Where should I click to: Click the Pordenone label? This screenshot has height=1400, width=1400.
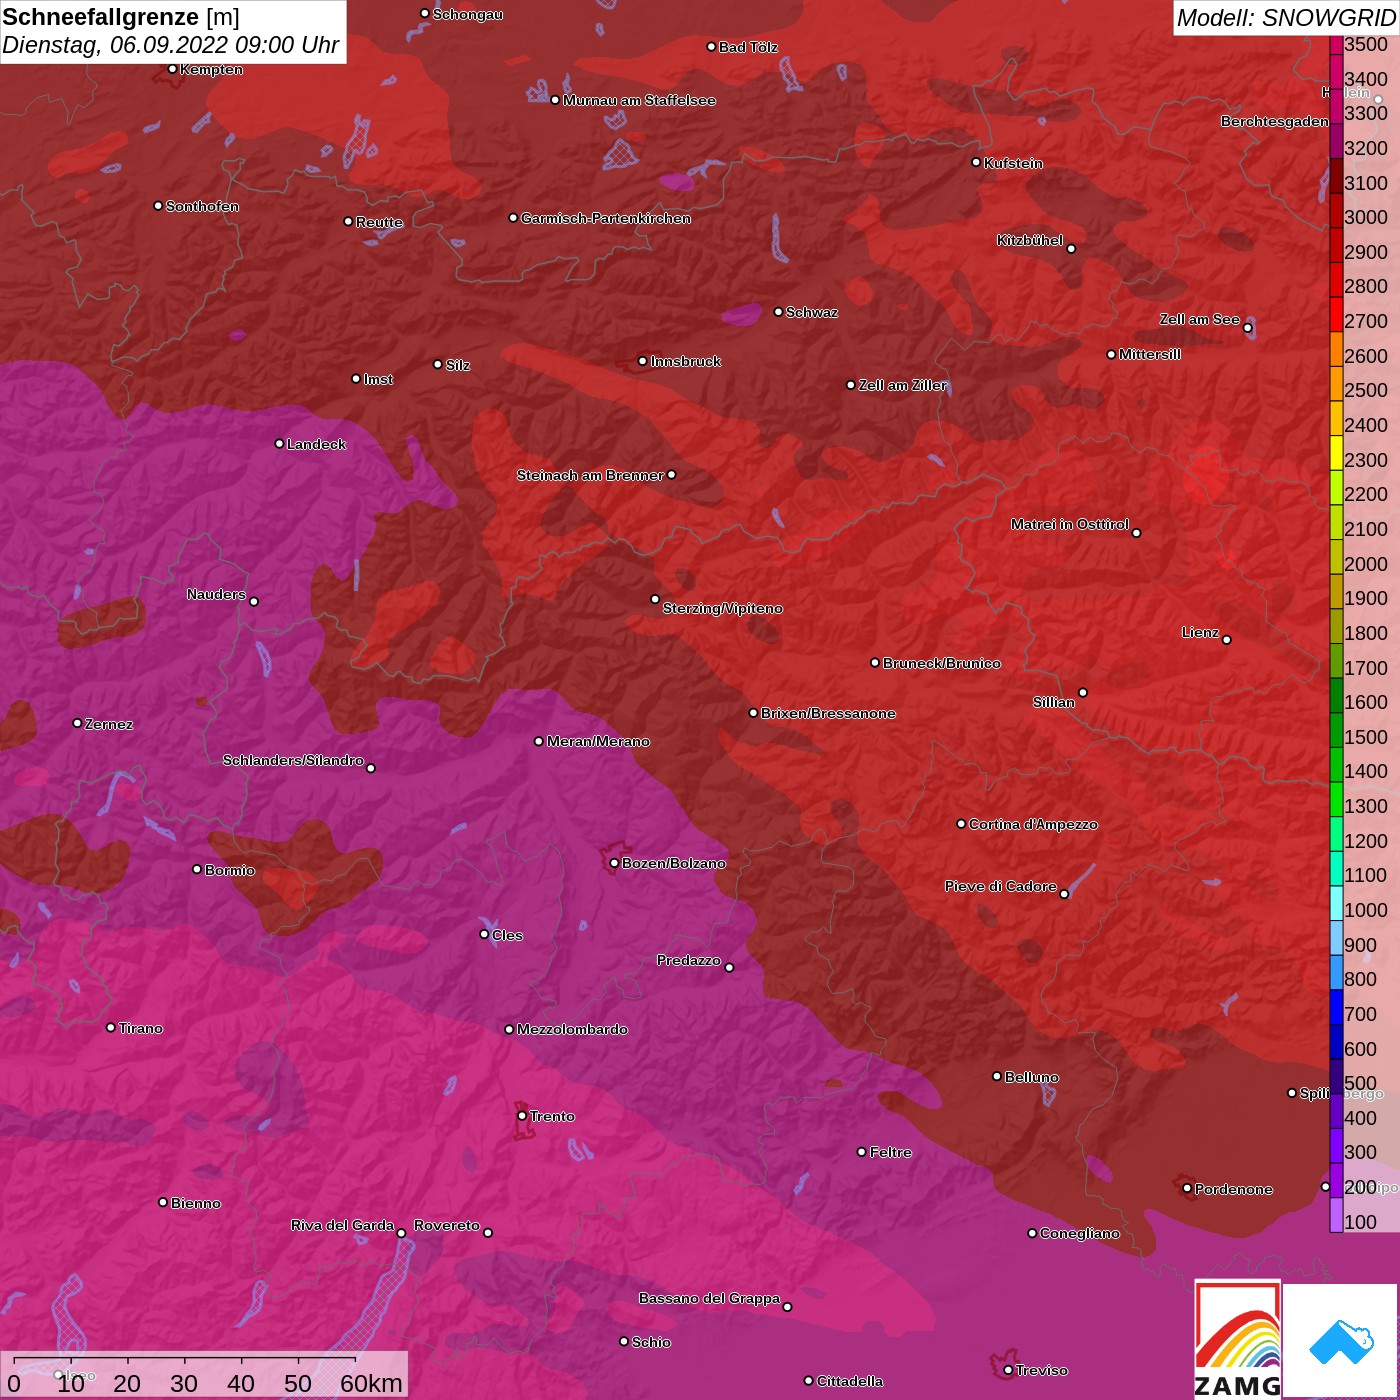[1233, 1189]
